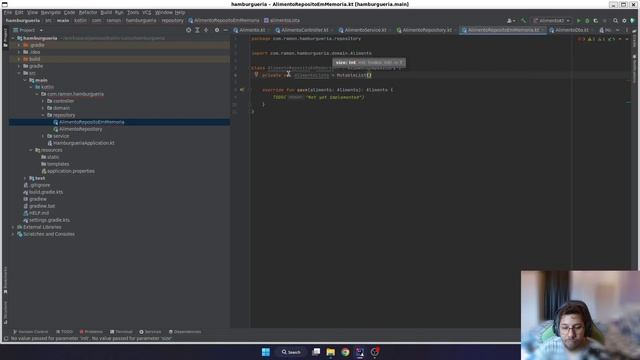Collapse the main folder
The image size is (640, 360).
click(x=25, y=80)
